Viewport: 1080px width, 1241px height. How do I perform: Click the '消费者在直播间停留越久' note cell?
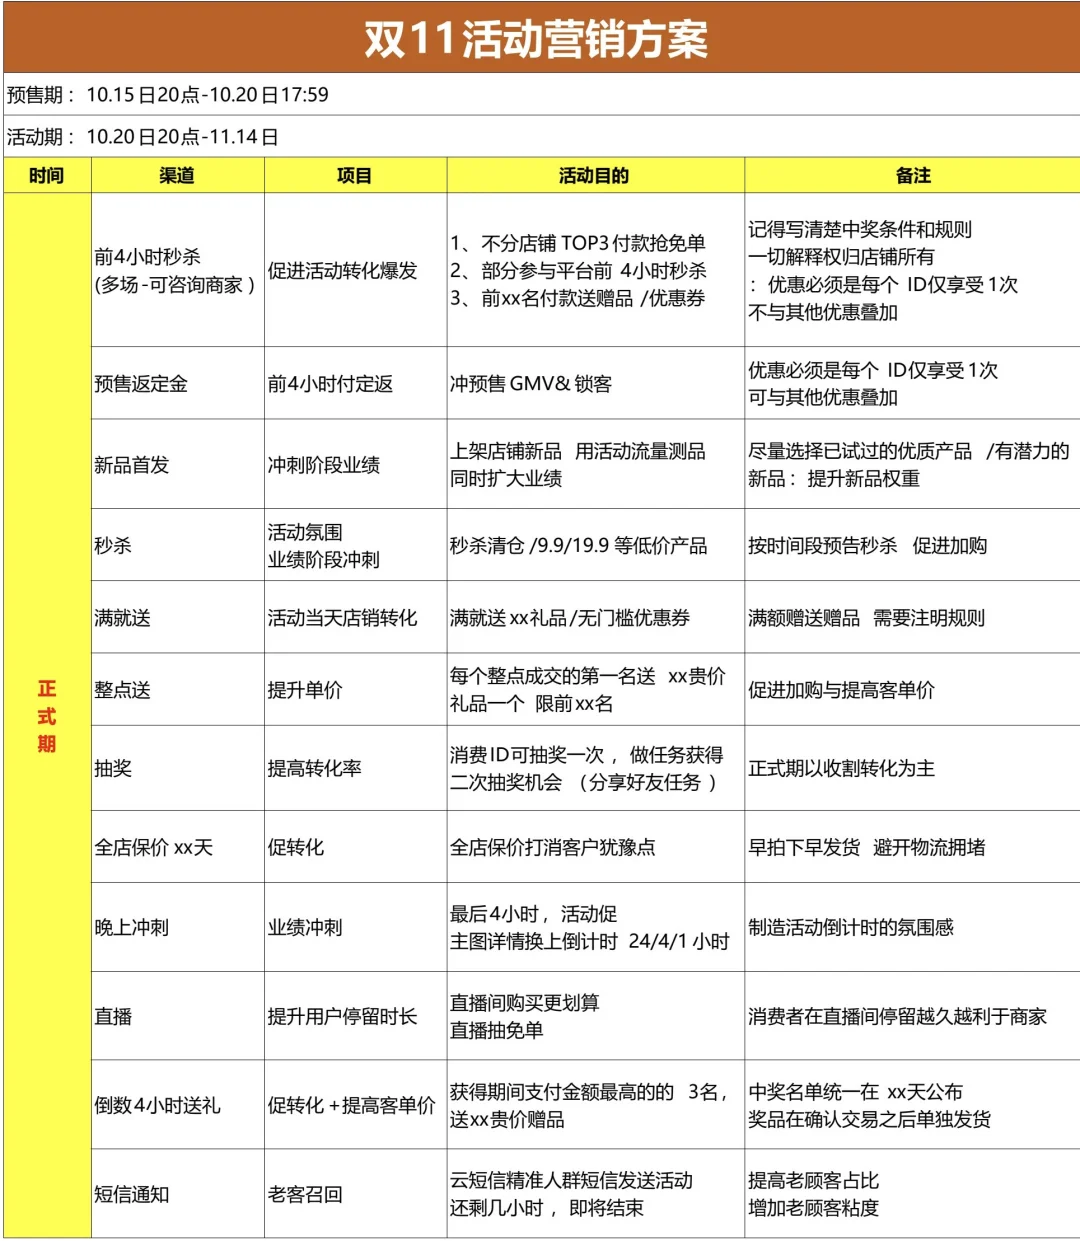[x=912, y=1016]
